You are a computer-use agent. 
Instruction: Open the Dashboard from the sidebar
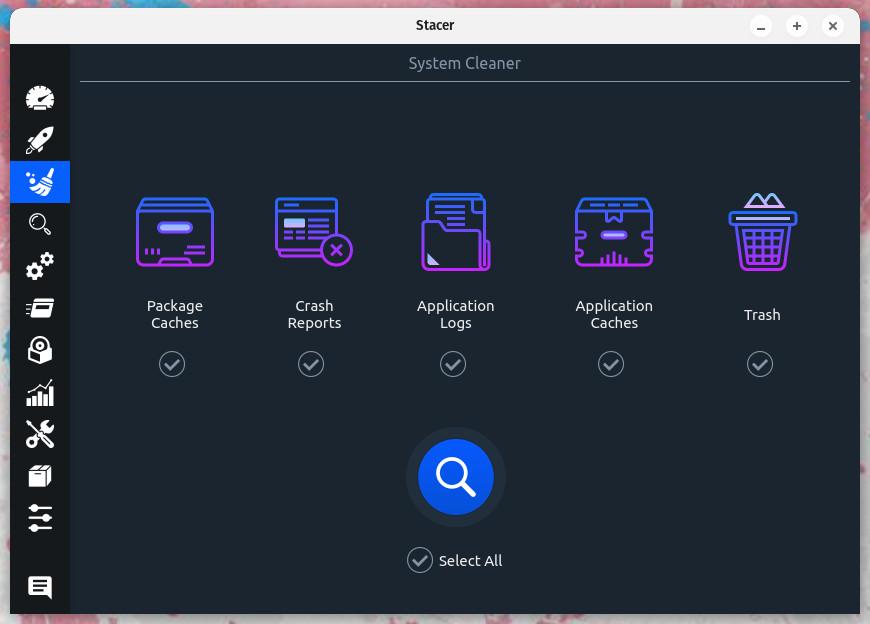coord(40,98)
